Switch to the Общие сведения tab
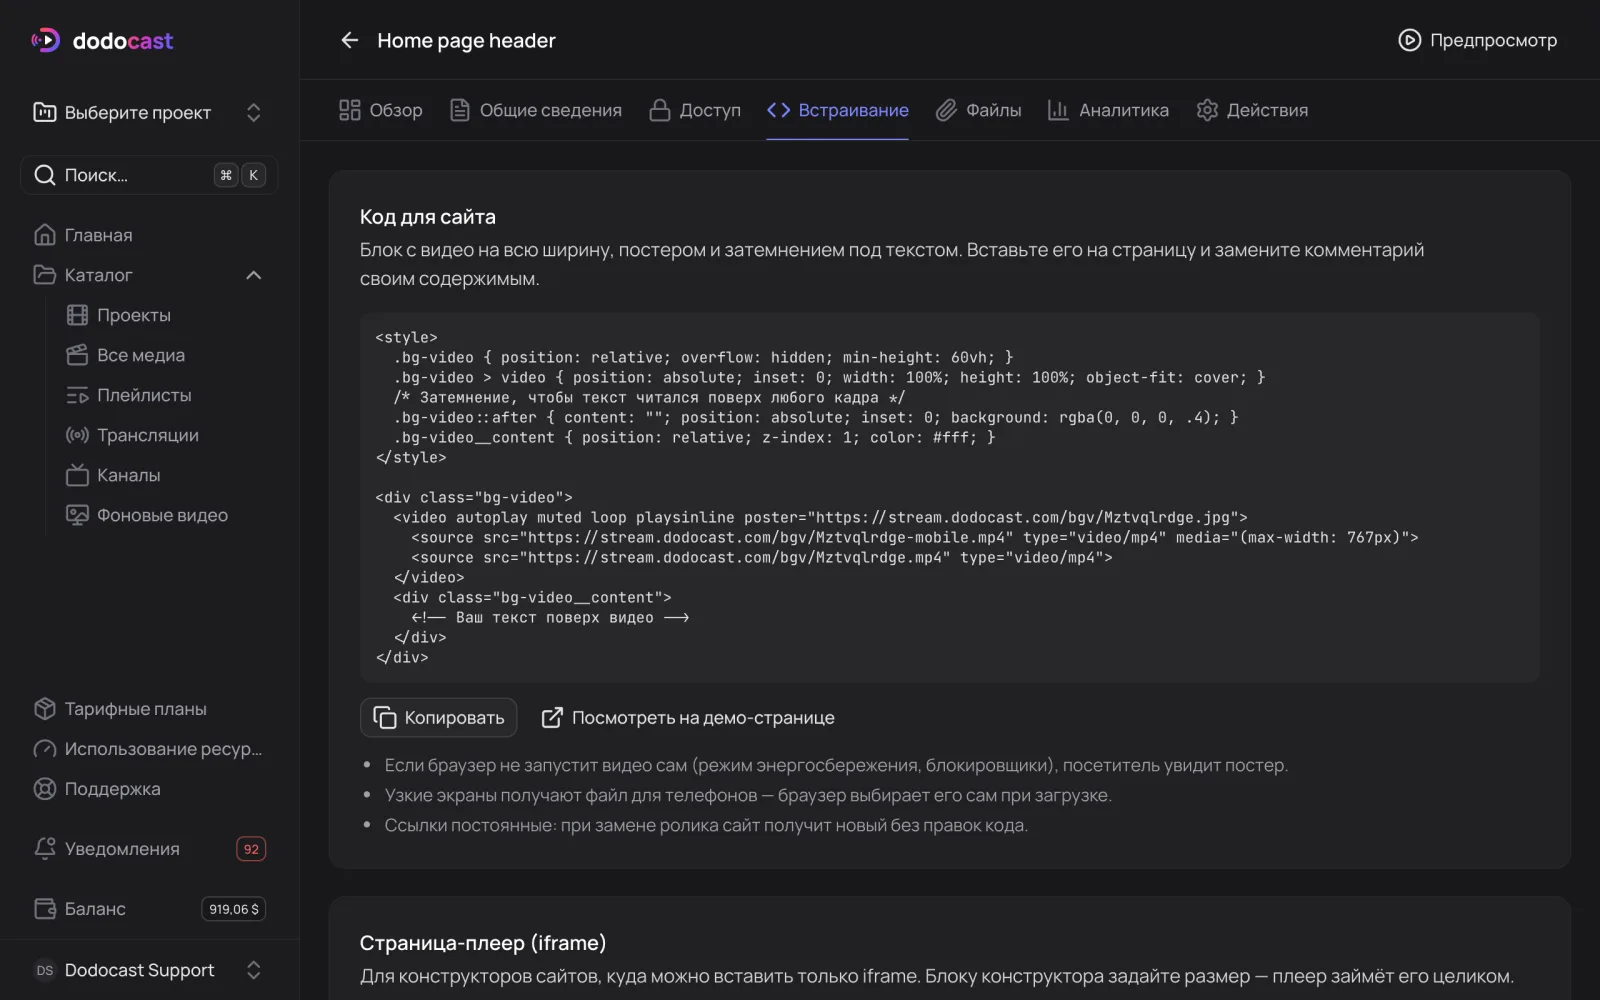The width and height of the screenshot is (1600, 1000). pyautogui.click(x=535, y=110)
